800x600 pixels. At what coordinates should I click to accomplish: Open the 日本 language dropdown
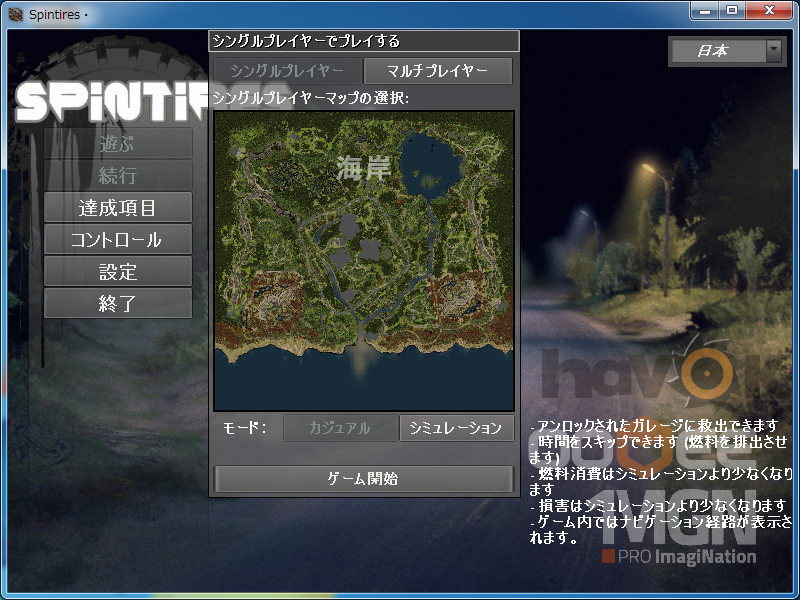coord(725,51)
